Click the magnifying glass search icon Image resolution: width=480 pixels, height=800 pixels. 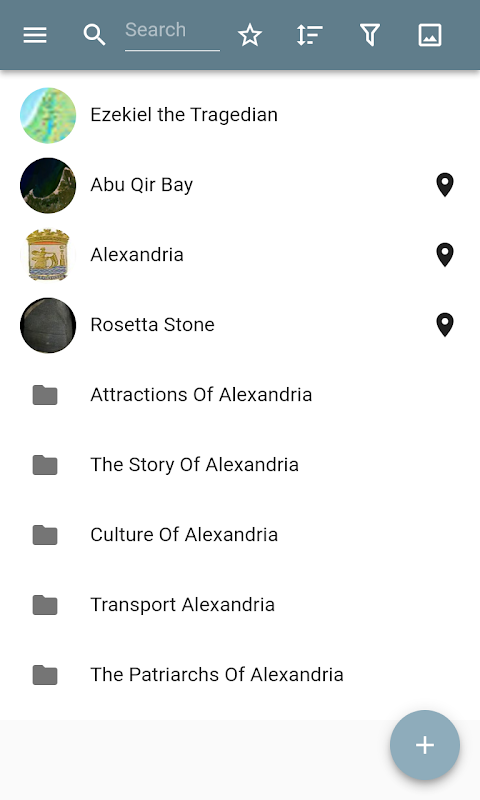94,35
